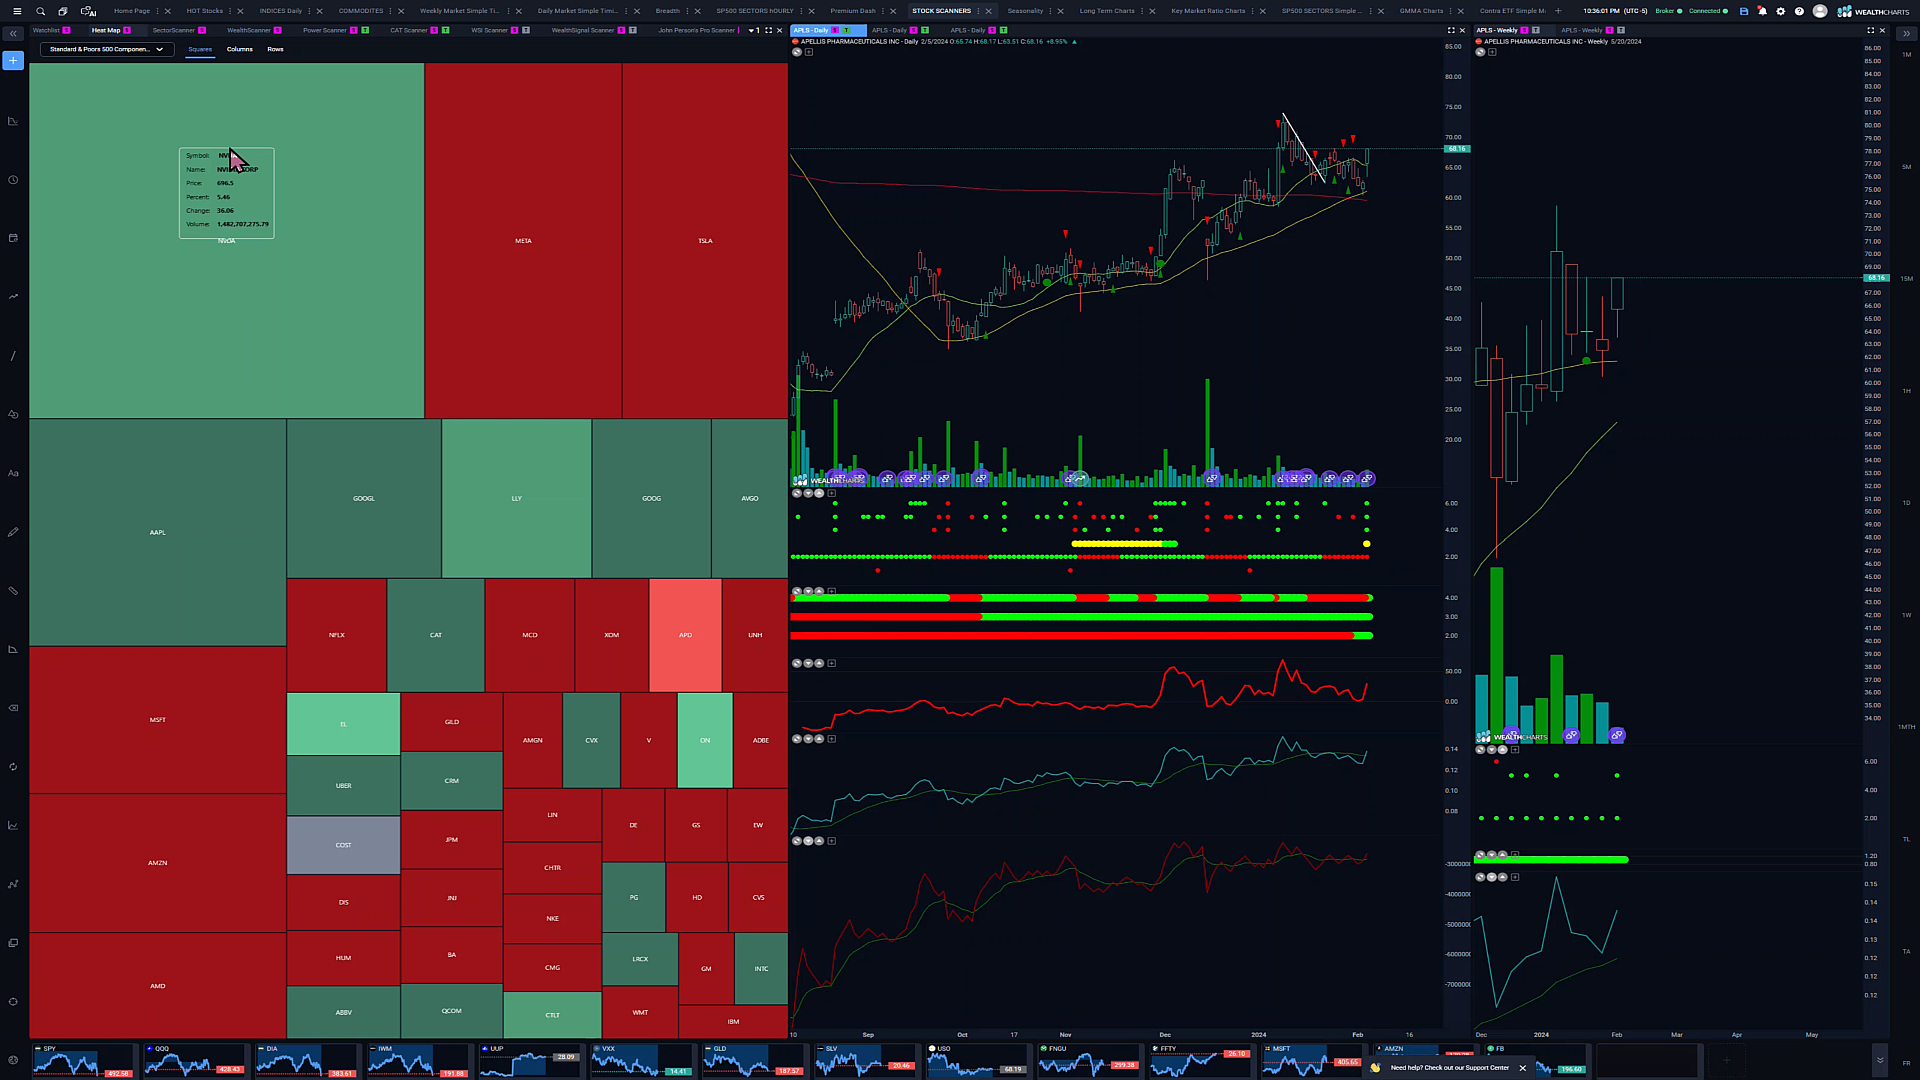
Task: Open Standard & Poors 500 Components dropdown
Action: (106, 49)
